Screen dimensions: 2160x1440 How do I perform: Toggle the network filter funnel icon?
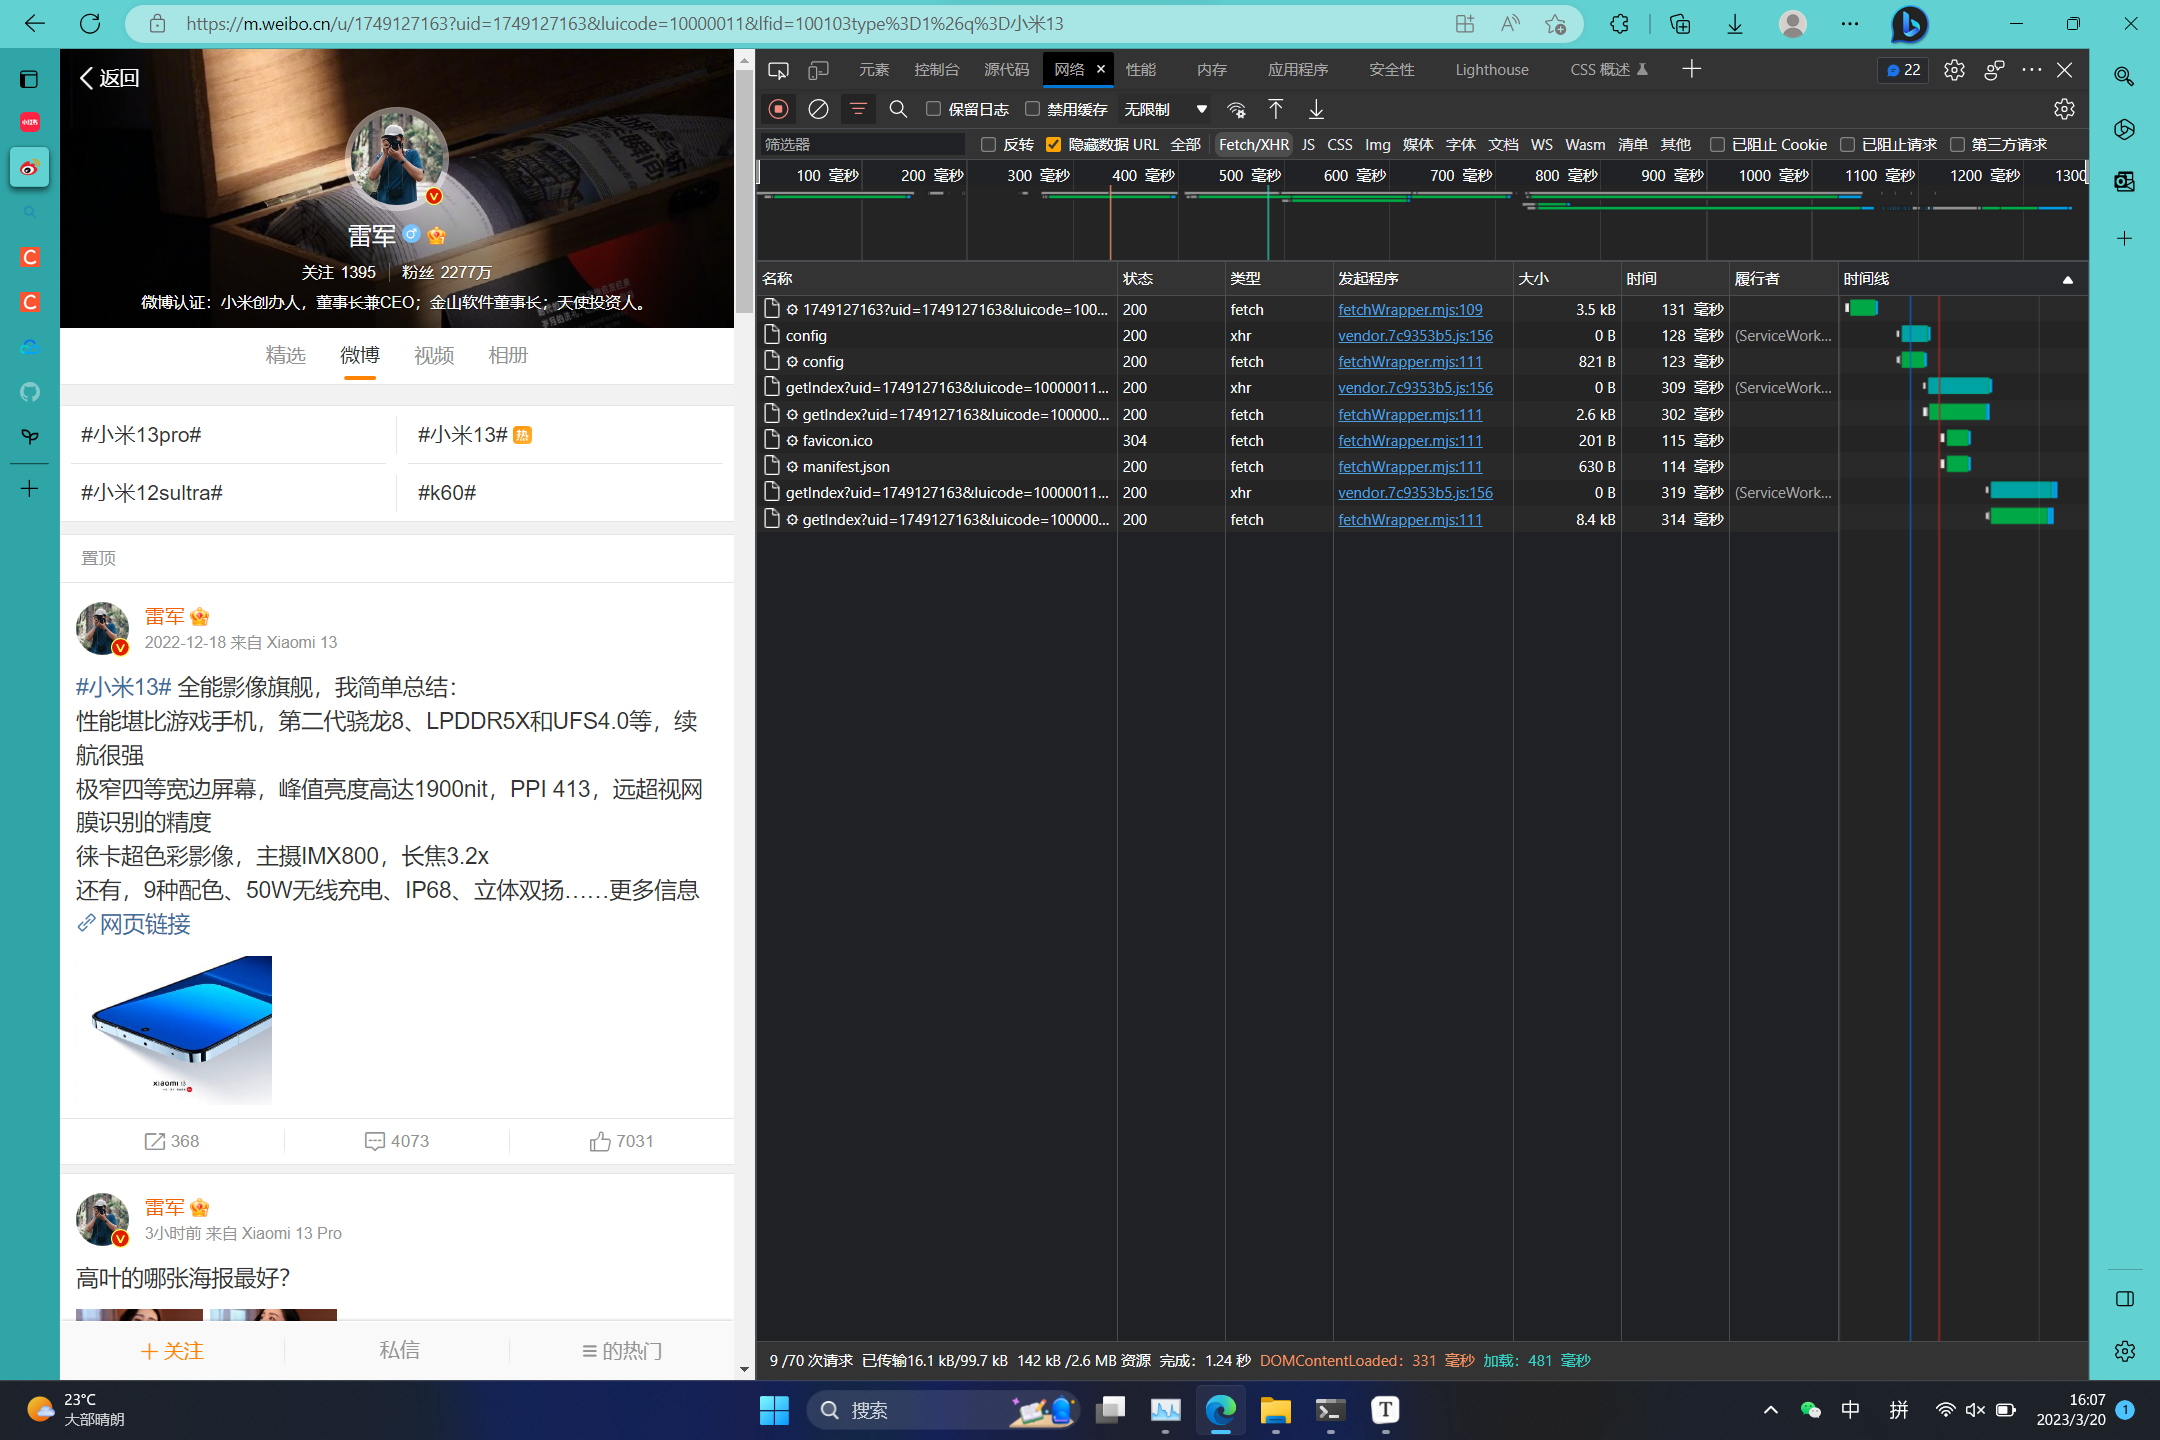(858, 109)
